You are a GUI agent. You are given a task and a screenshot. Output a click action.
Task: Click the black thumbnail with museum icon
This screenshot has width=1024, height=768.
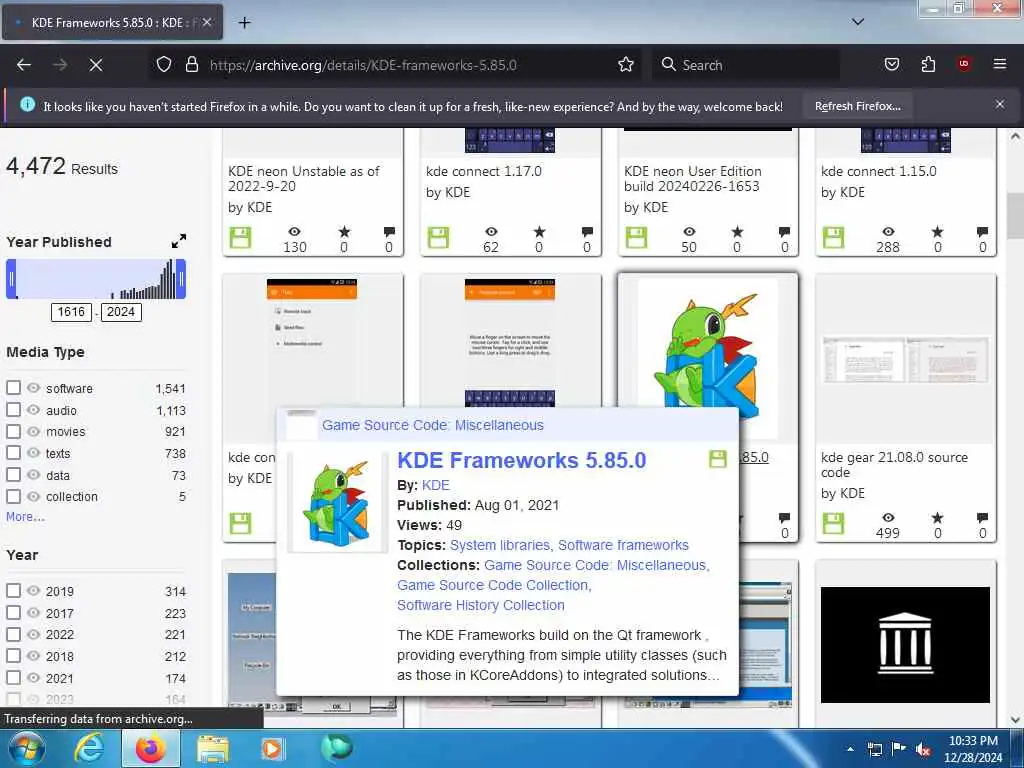click(905, 645)
